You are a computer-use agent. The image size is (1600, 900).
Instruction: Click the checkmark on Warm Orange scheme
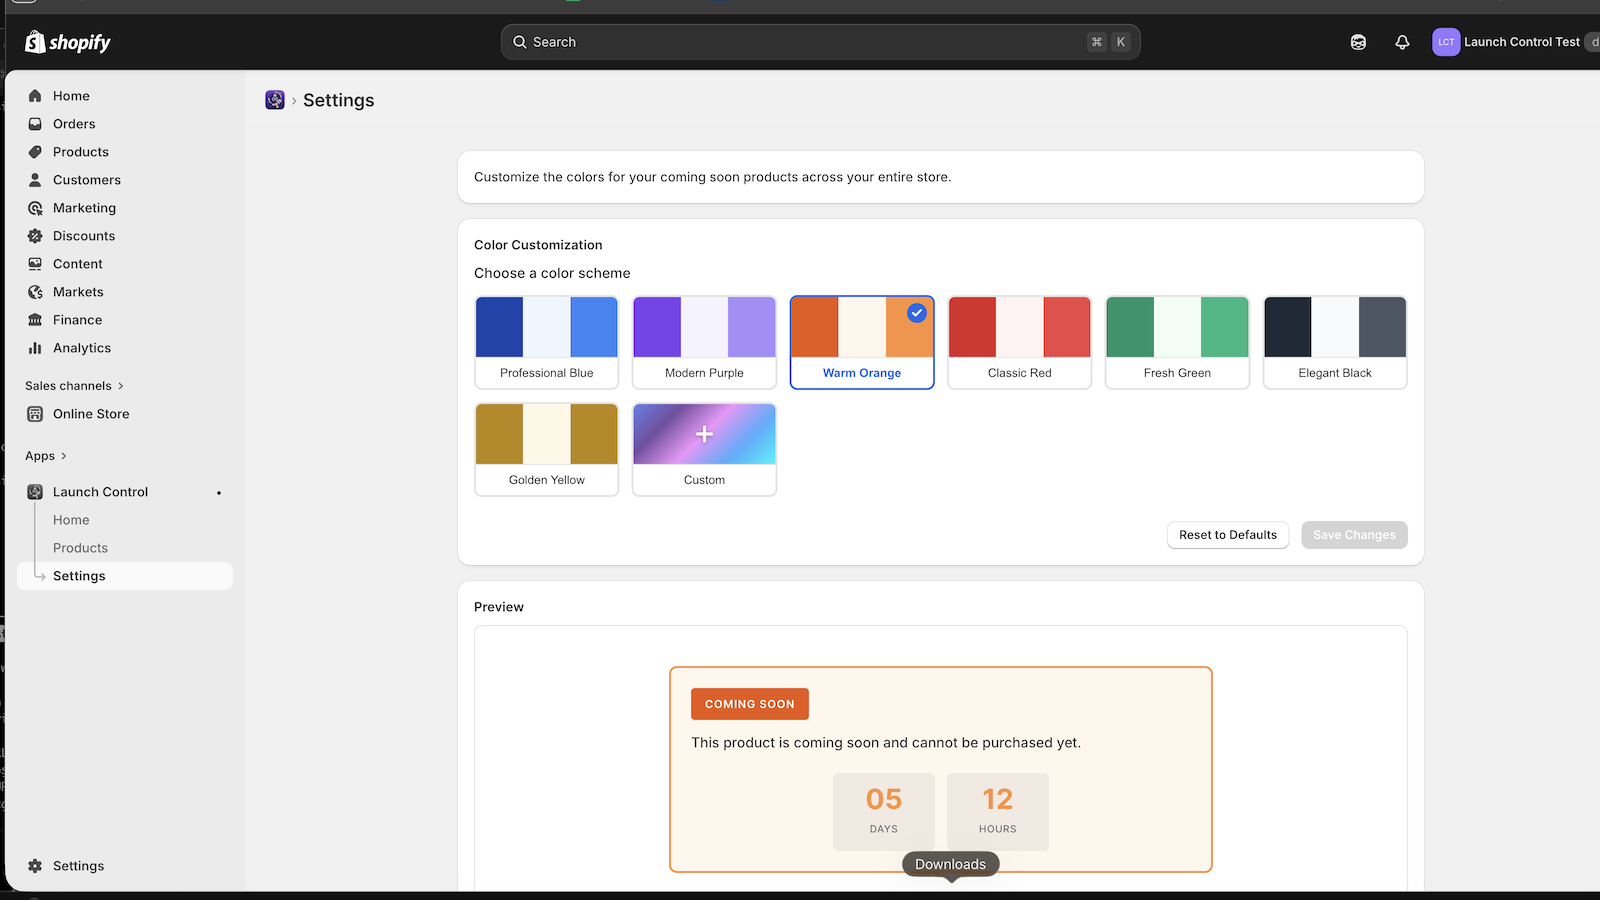(x=916, y=313)
